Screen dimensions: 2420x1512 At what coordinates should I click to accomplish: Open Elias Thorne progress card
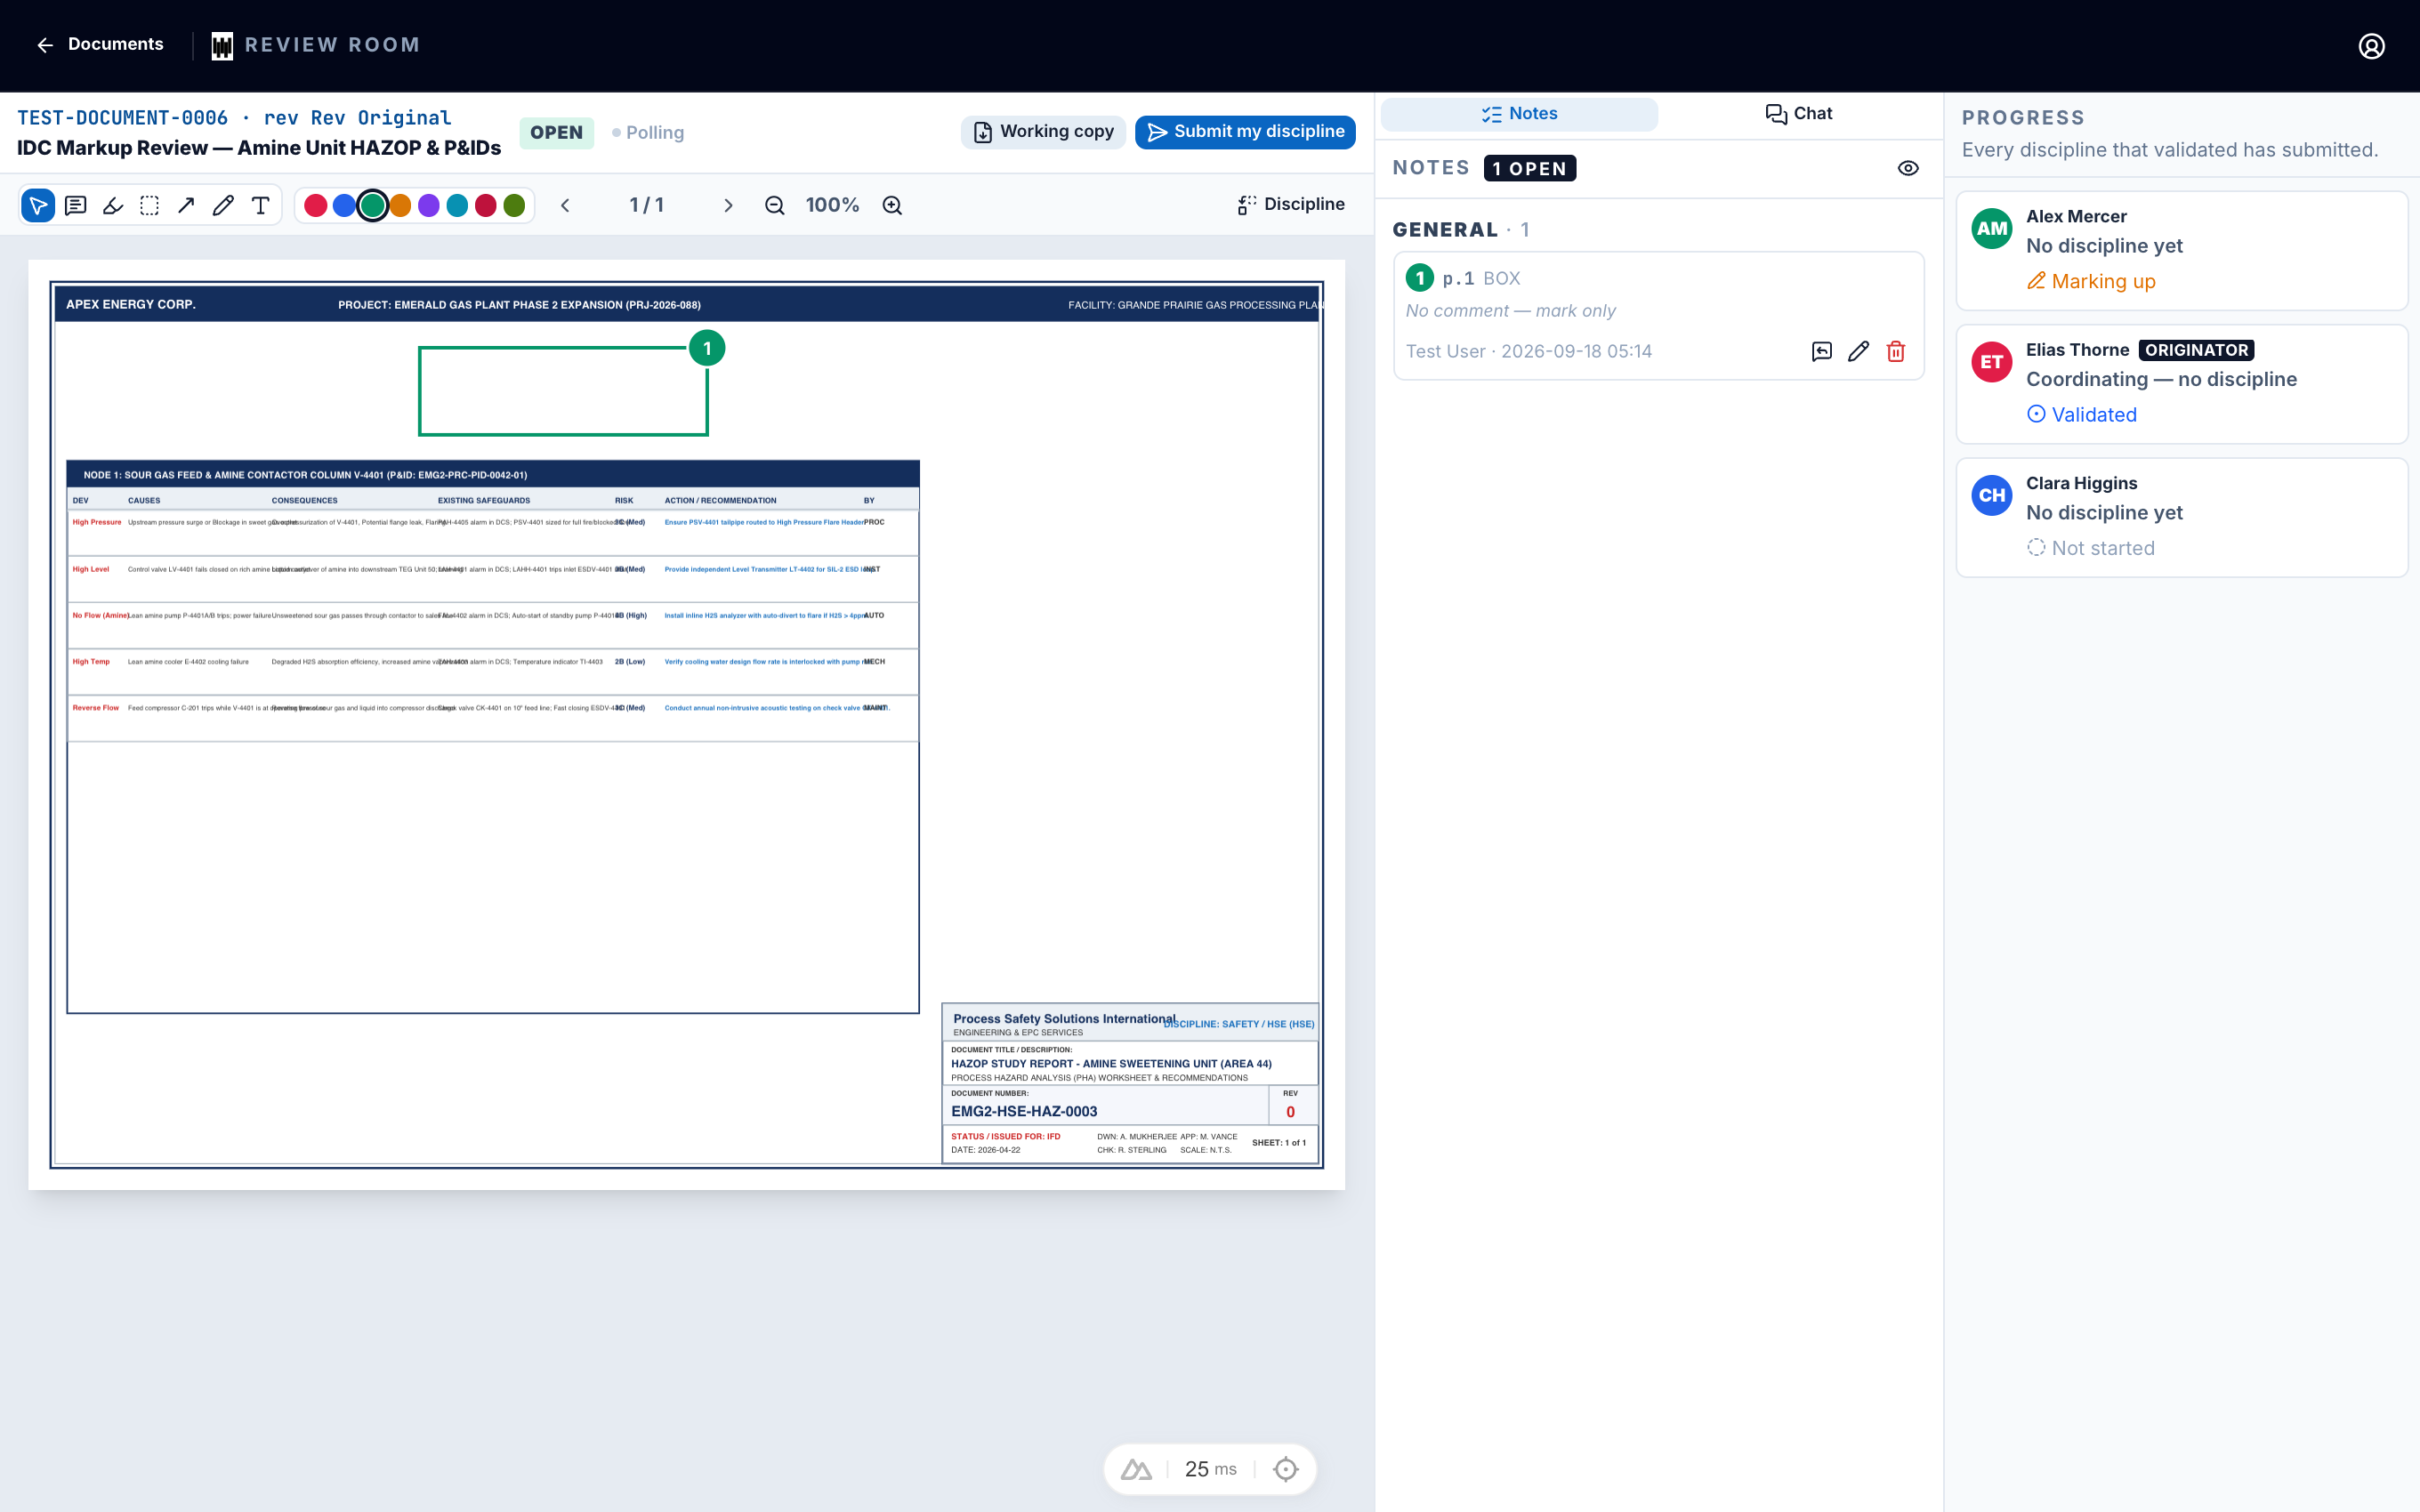point(2181,383)
